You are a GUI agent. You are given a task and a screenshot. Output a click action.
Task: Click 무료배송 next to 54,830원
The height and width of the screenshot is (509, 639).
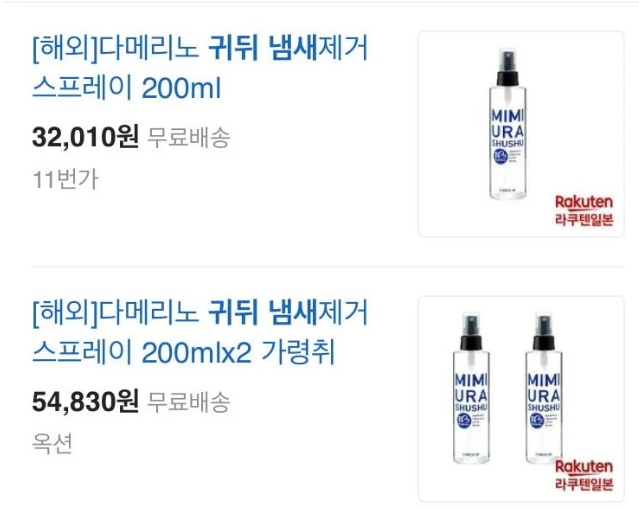click(x=188, y=402)
